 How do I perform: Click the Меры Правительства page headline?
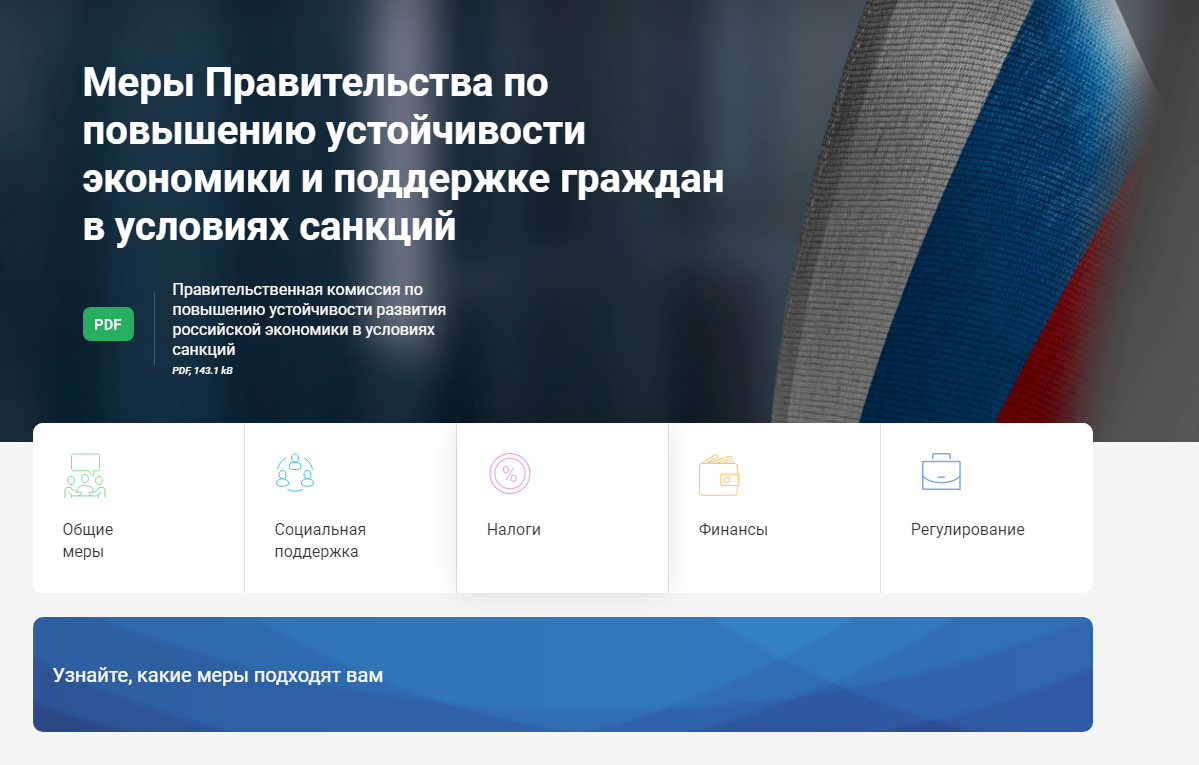click(x=403, y=155)
